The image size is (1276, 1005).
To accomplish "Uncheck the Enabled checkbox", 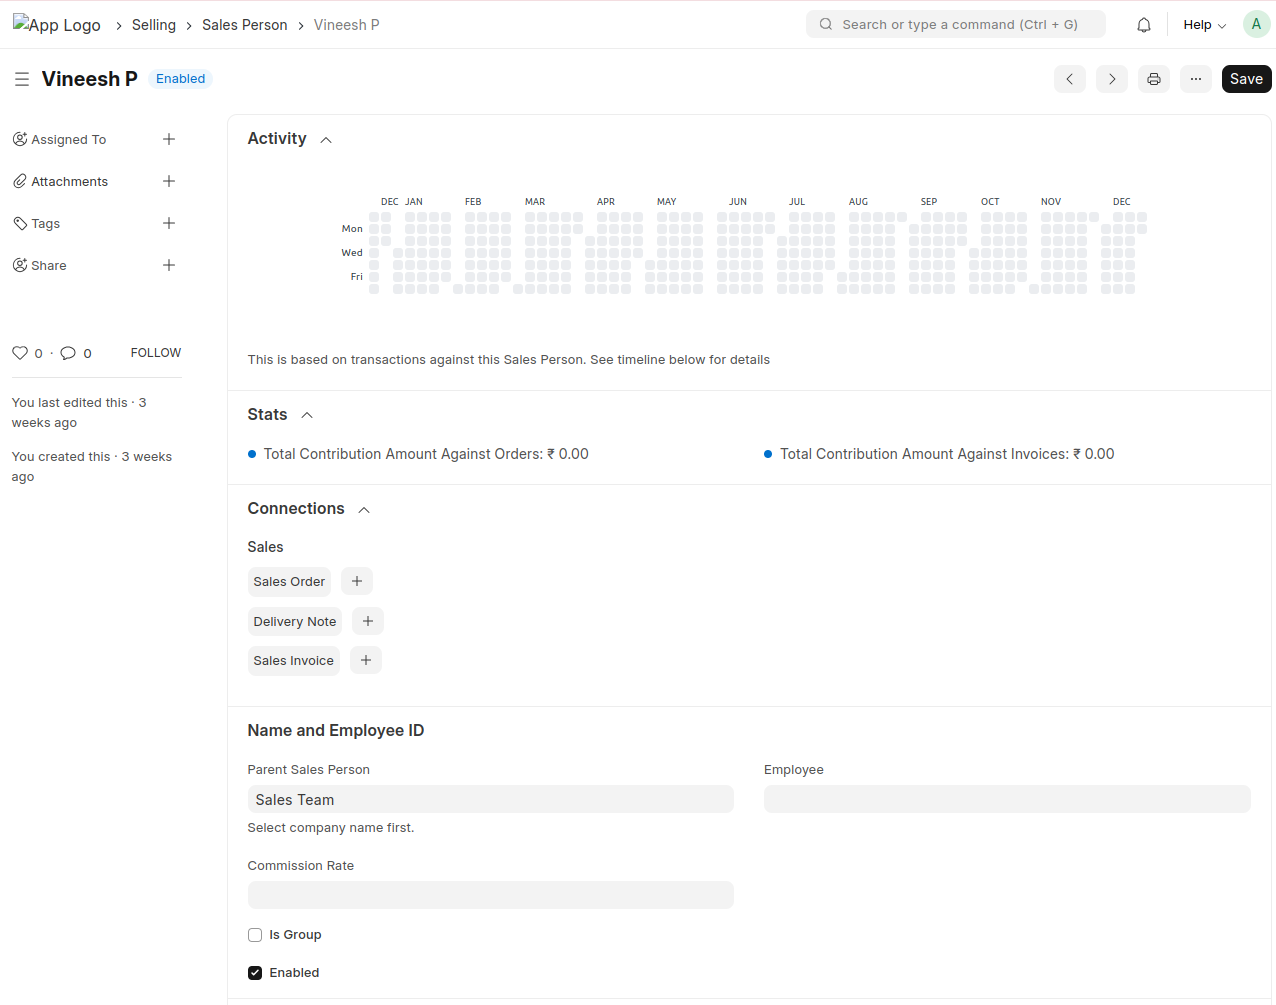I will coord(255,973).
